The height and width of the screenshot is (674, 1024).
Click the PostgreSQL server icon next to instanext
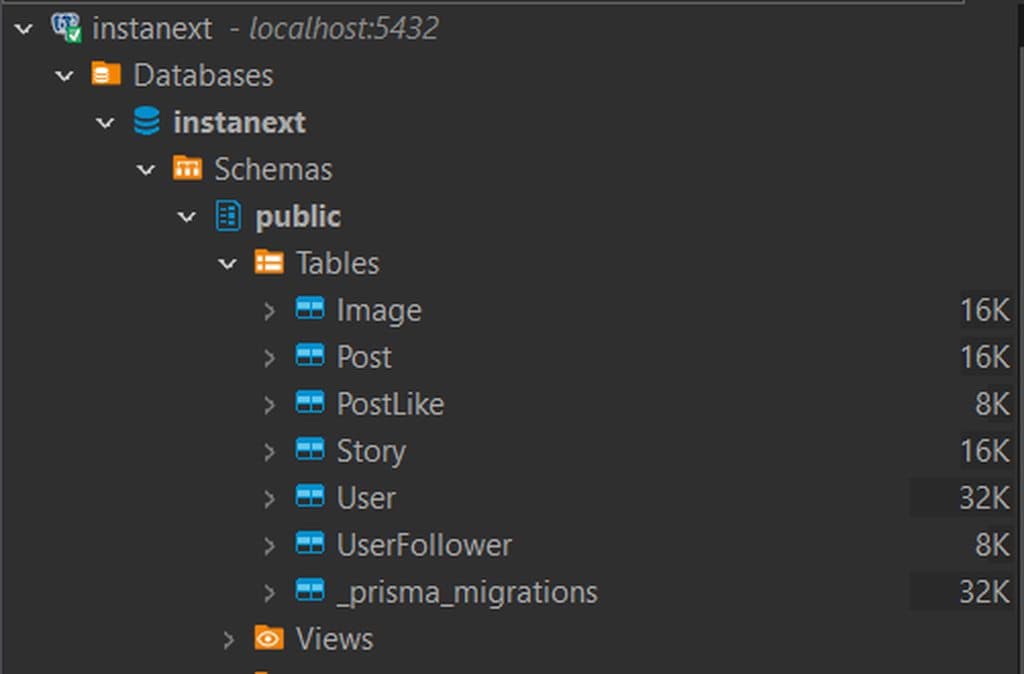(63, 27)
